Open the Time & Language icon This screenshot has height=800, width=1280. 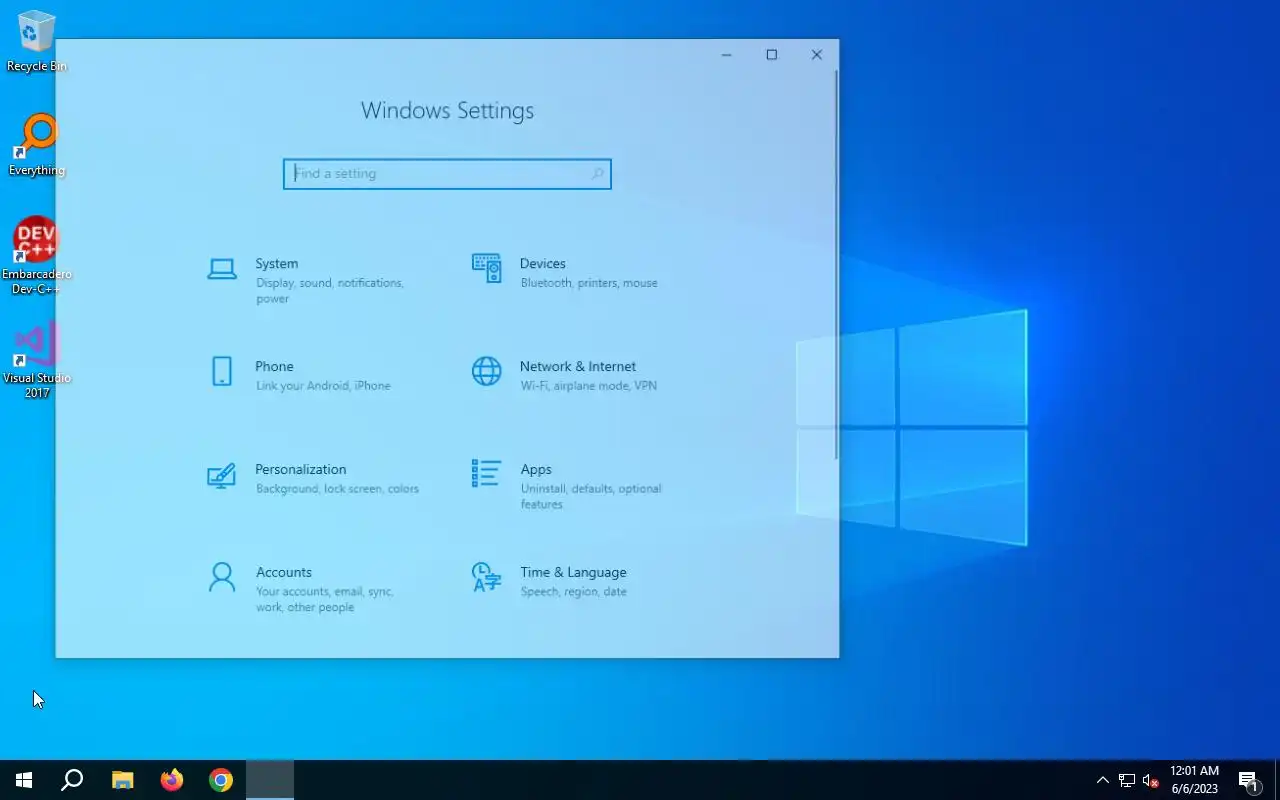point(486,577)
